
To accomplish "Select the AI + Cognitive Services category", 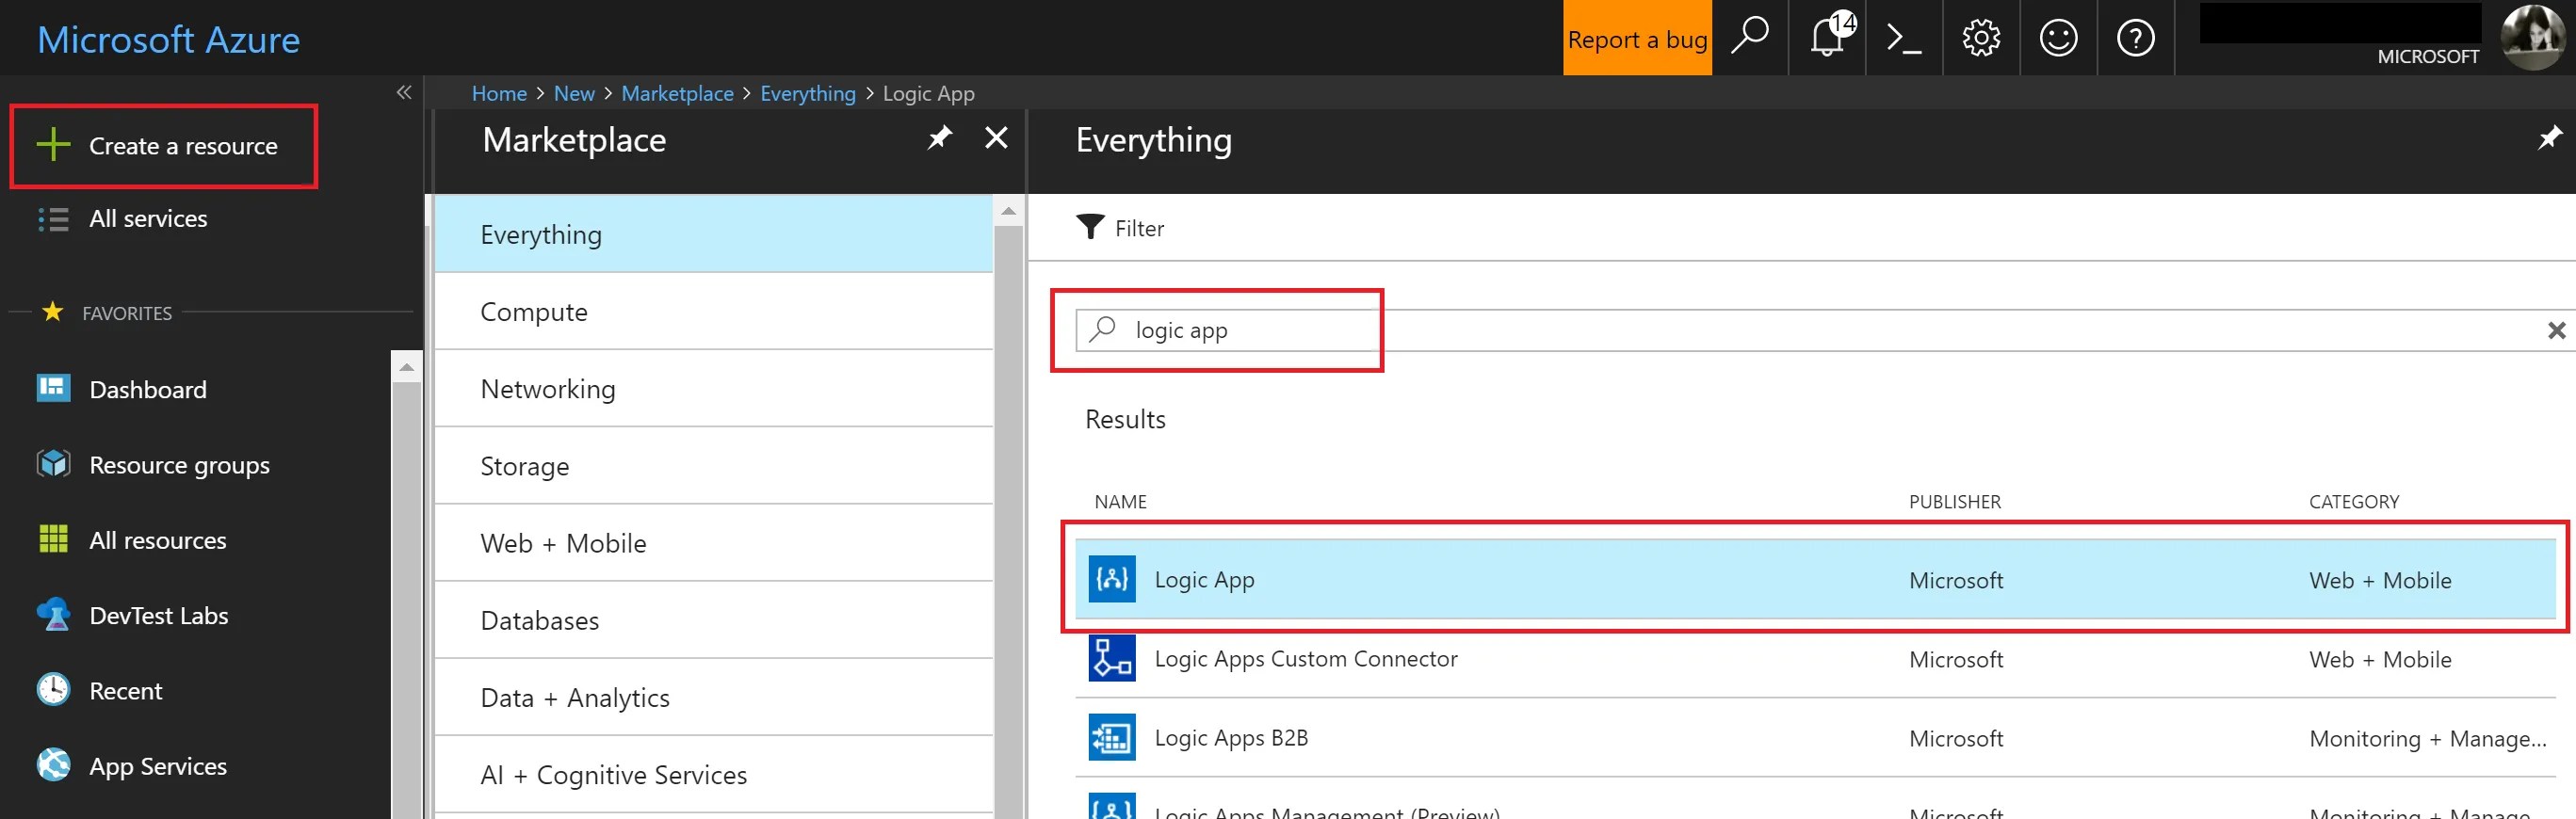I will [714, 774].
